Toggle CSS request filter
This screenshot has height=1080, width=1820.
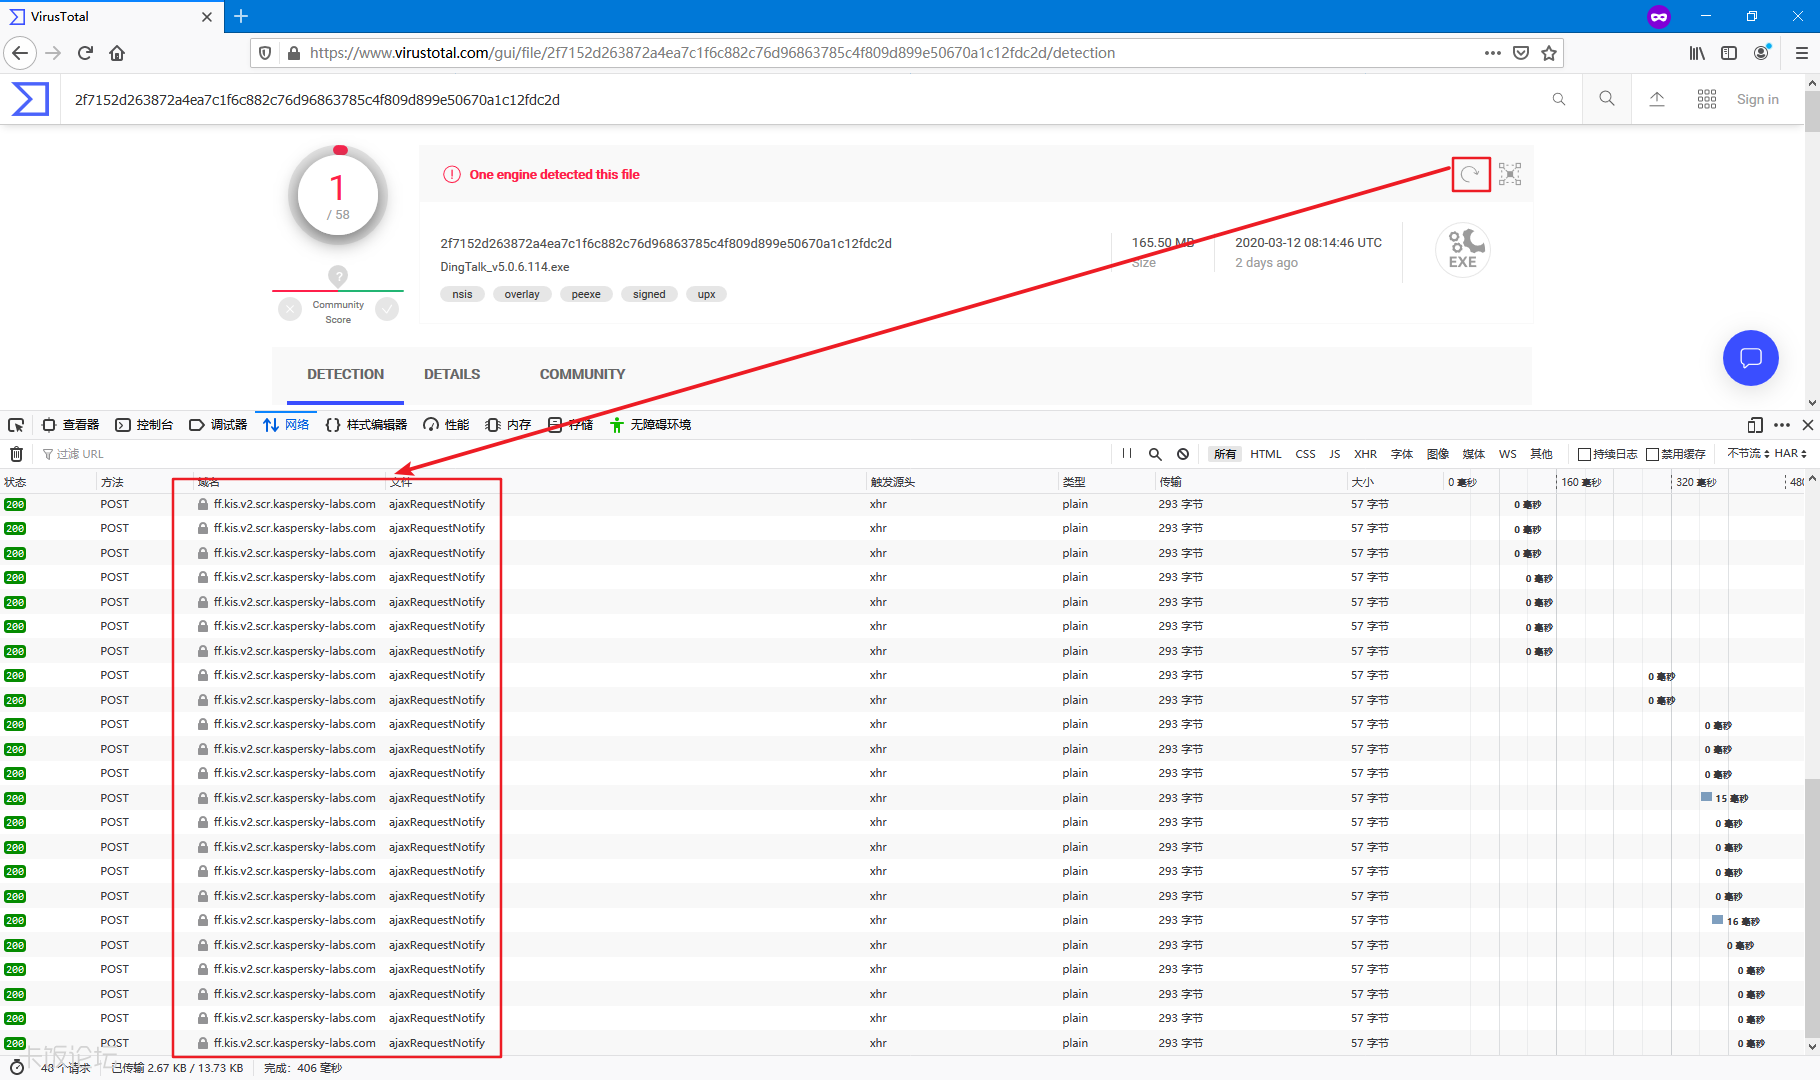point(1306,454)
